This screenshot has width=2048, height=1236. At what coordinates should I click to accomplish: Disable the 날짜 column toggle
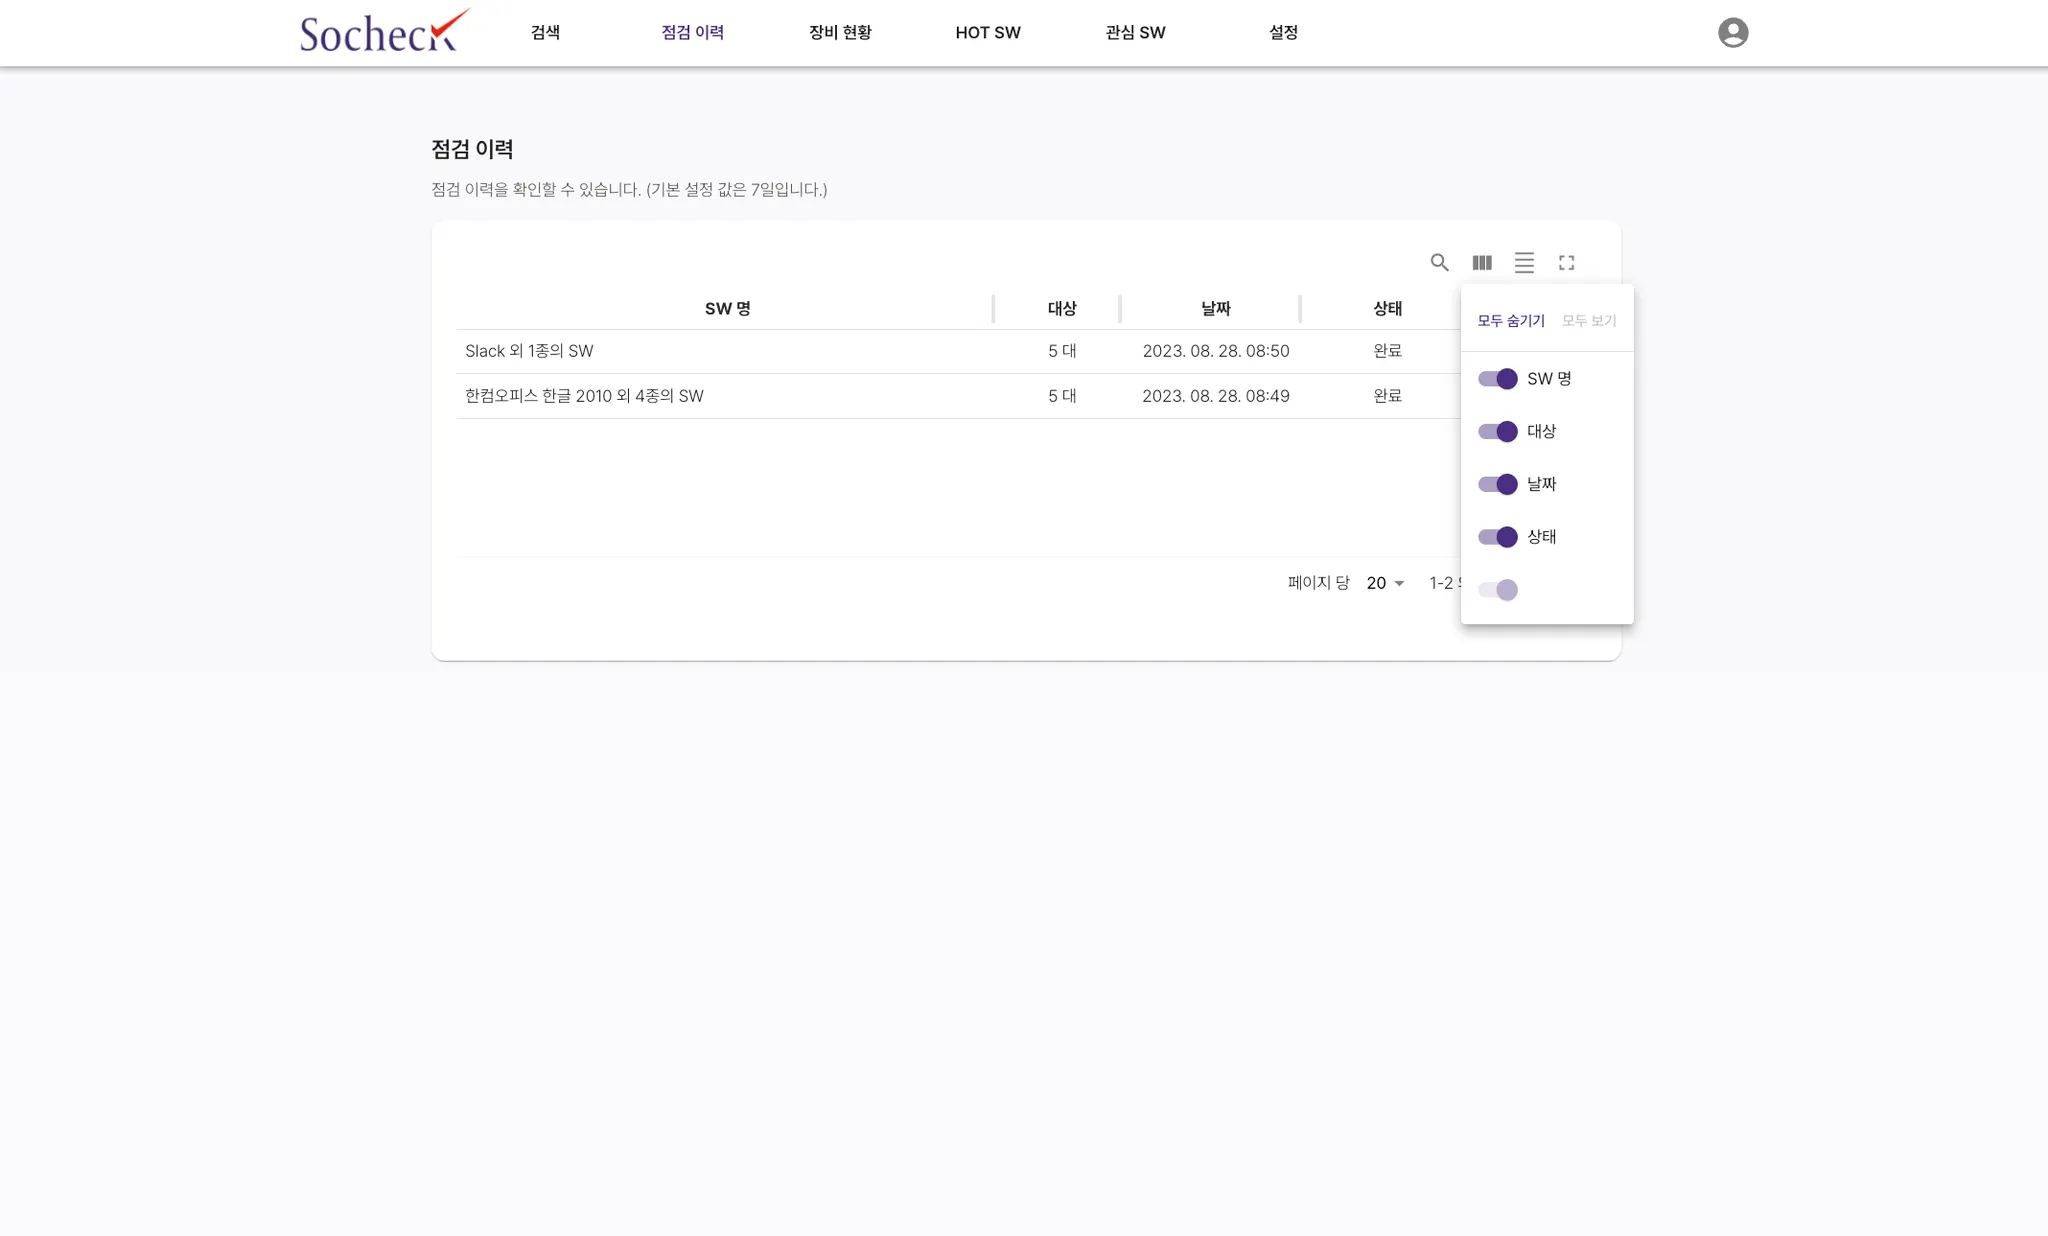tap(1498, 484)
